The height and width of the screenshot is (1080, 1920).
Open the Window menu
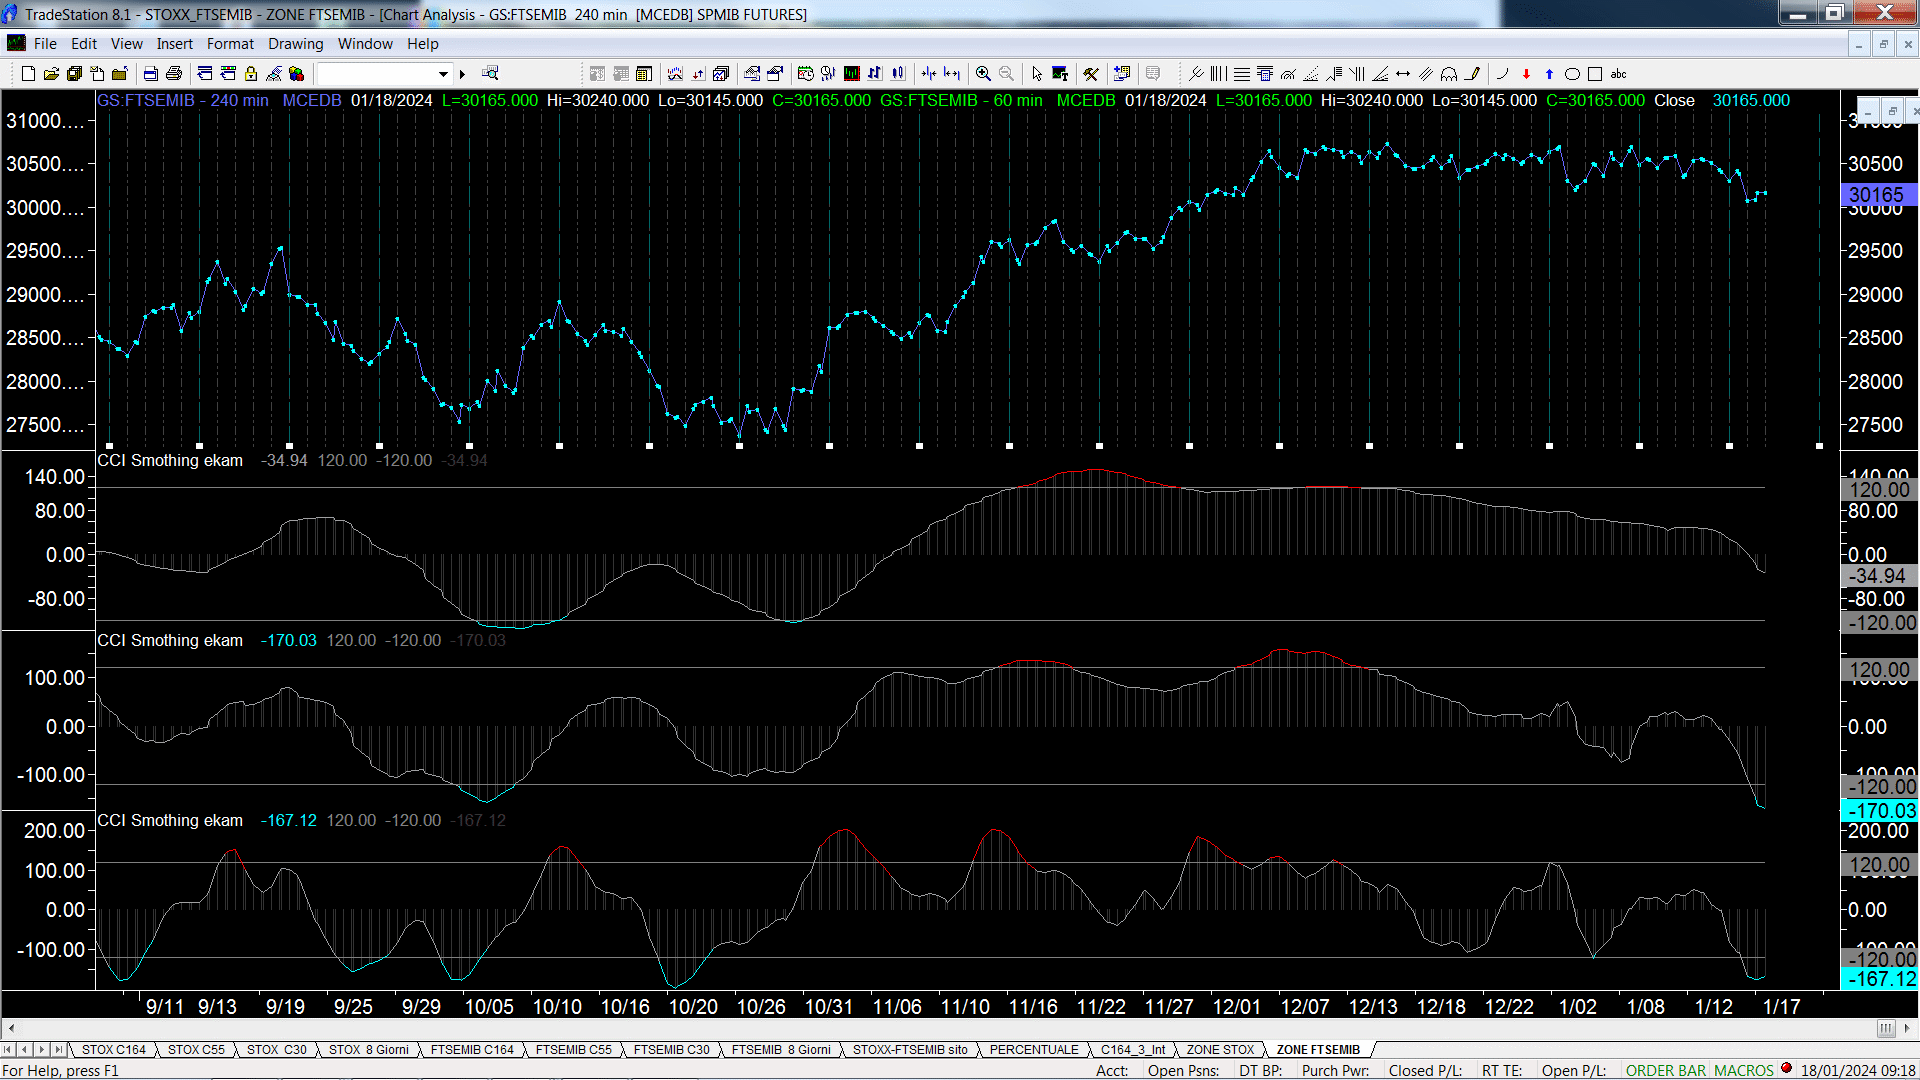click(365, 44)
